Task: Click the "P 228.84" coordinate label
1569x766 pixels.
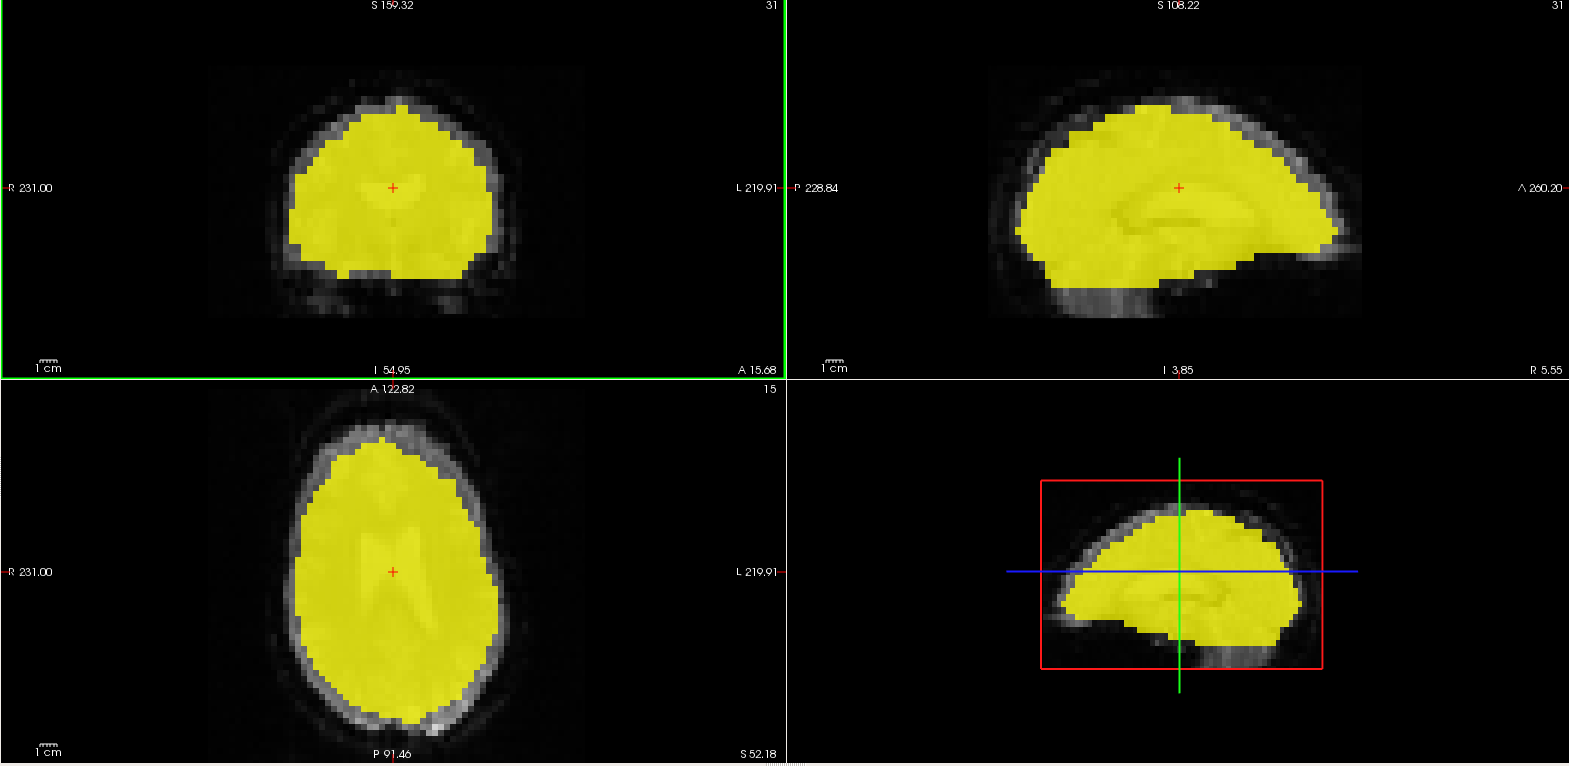Action: [816, 188]
